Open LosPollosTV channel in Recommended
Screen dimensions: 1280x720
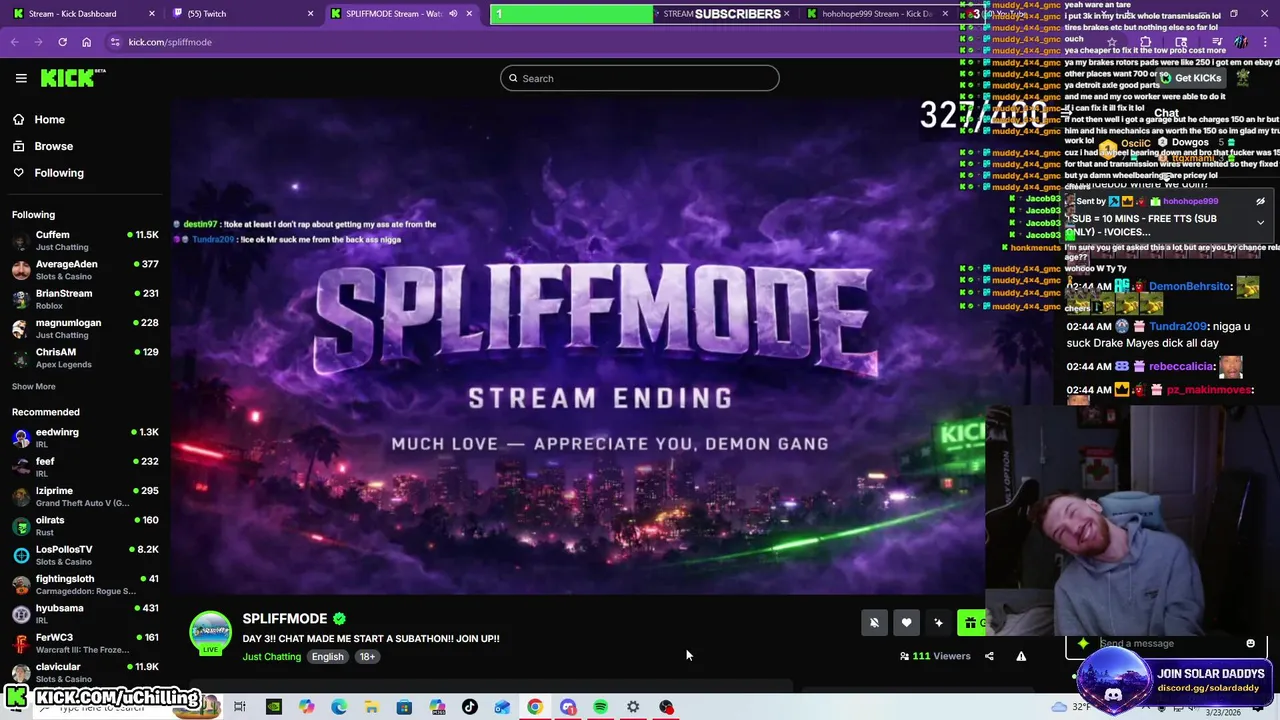[85, 555]
